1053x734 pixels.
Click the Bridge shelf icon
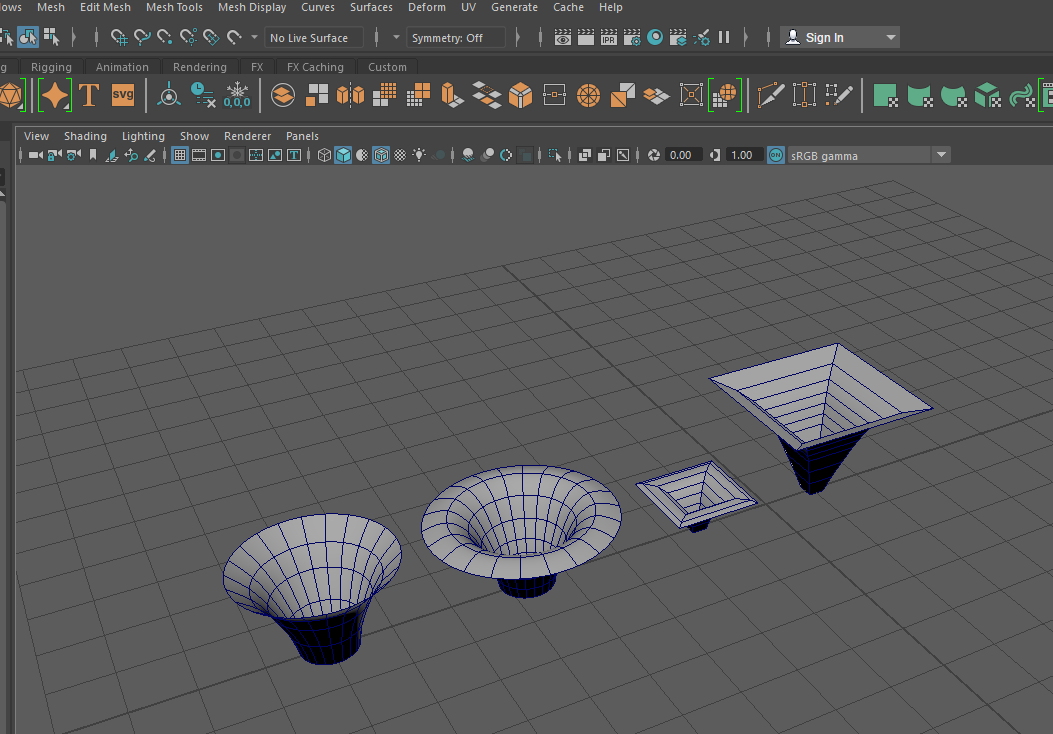tap(487, 95)
